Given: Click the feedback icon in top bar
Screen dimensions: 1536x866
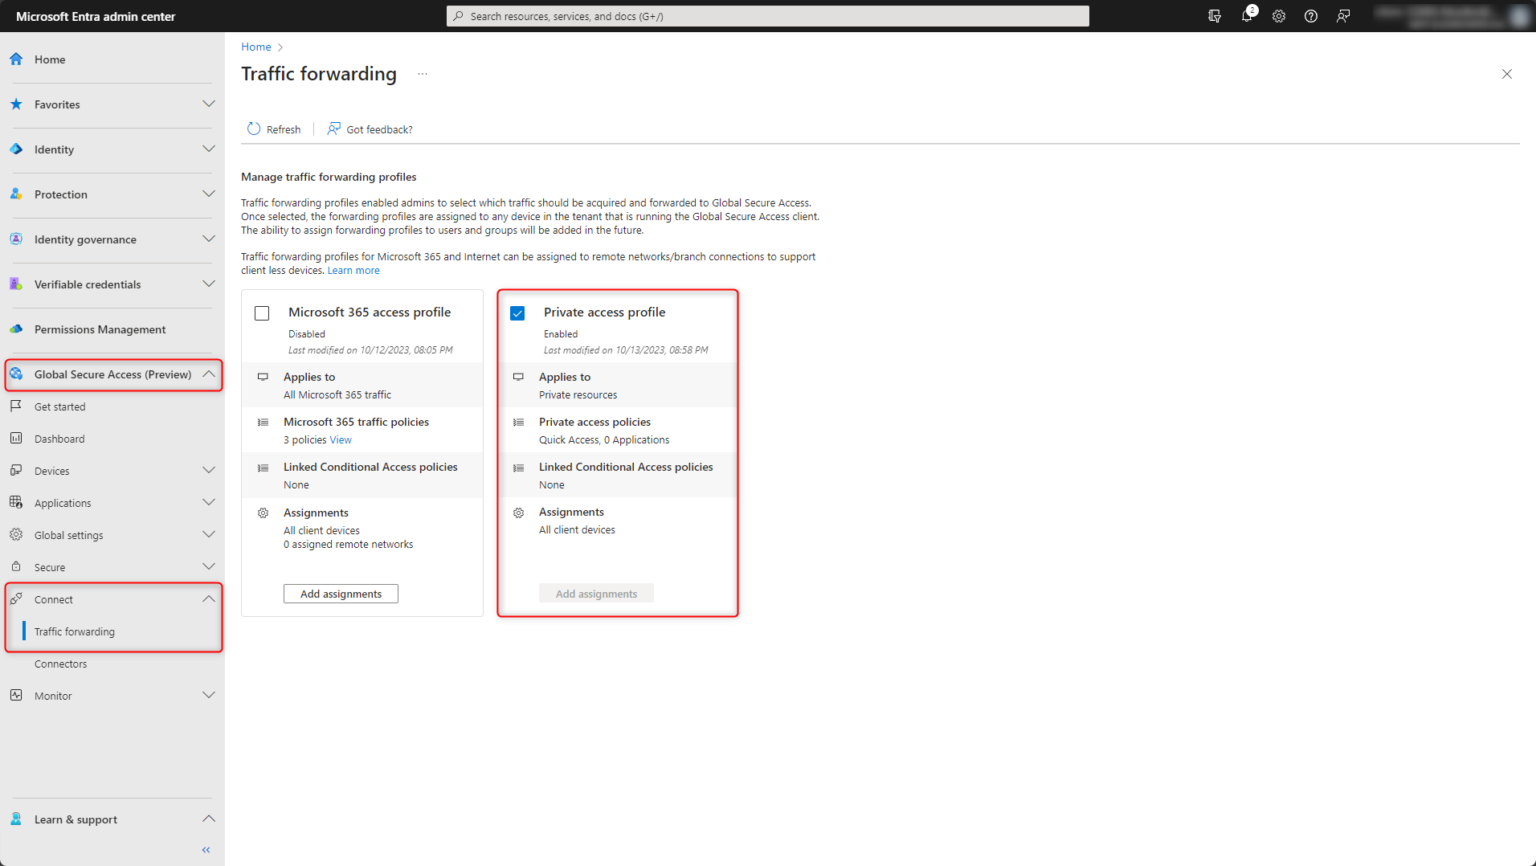Looking at the screenshot, I should point(1343,16).
